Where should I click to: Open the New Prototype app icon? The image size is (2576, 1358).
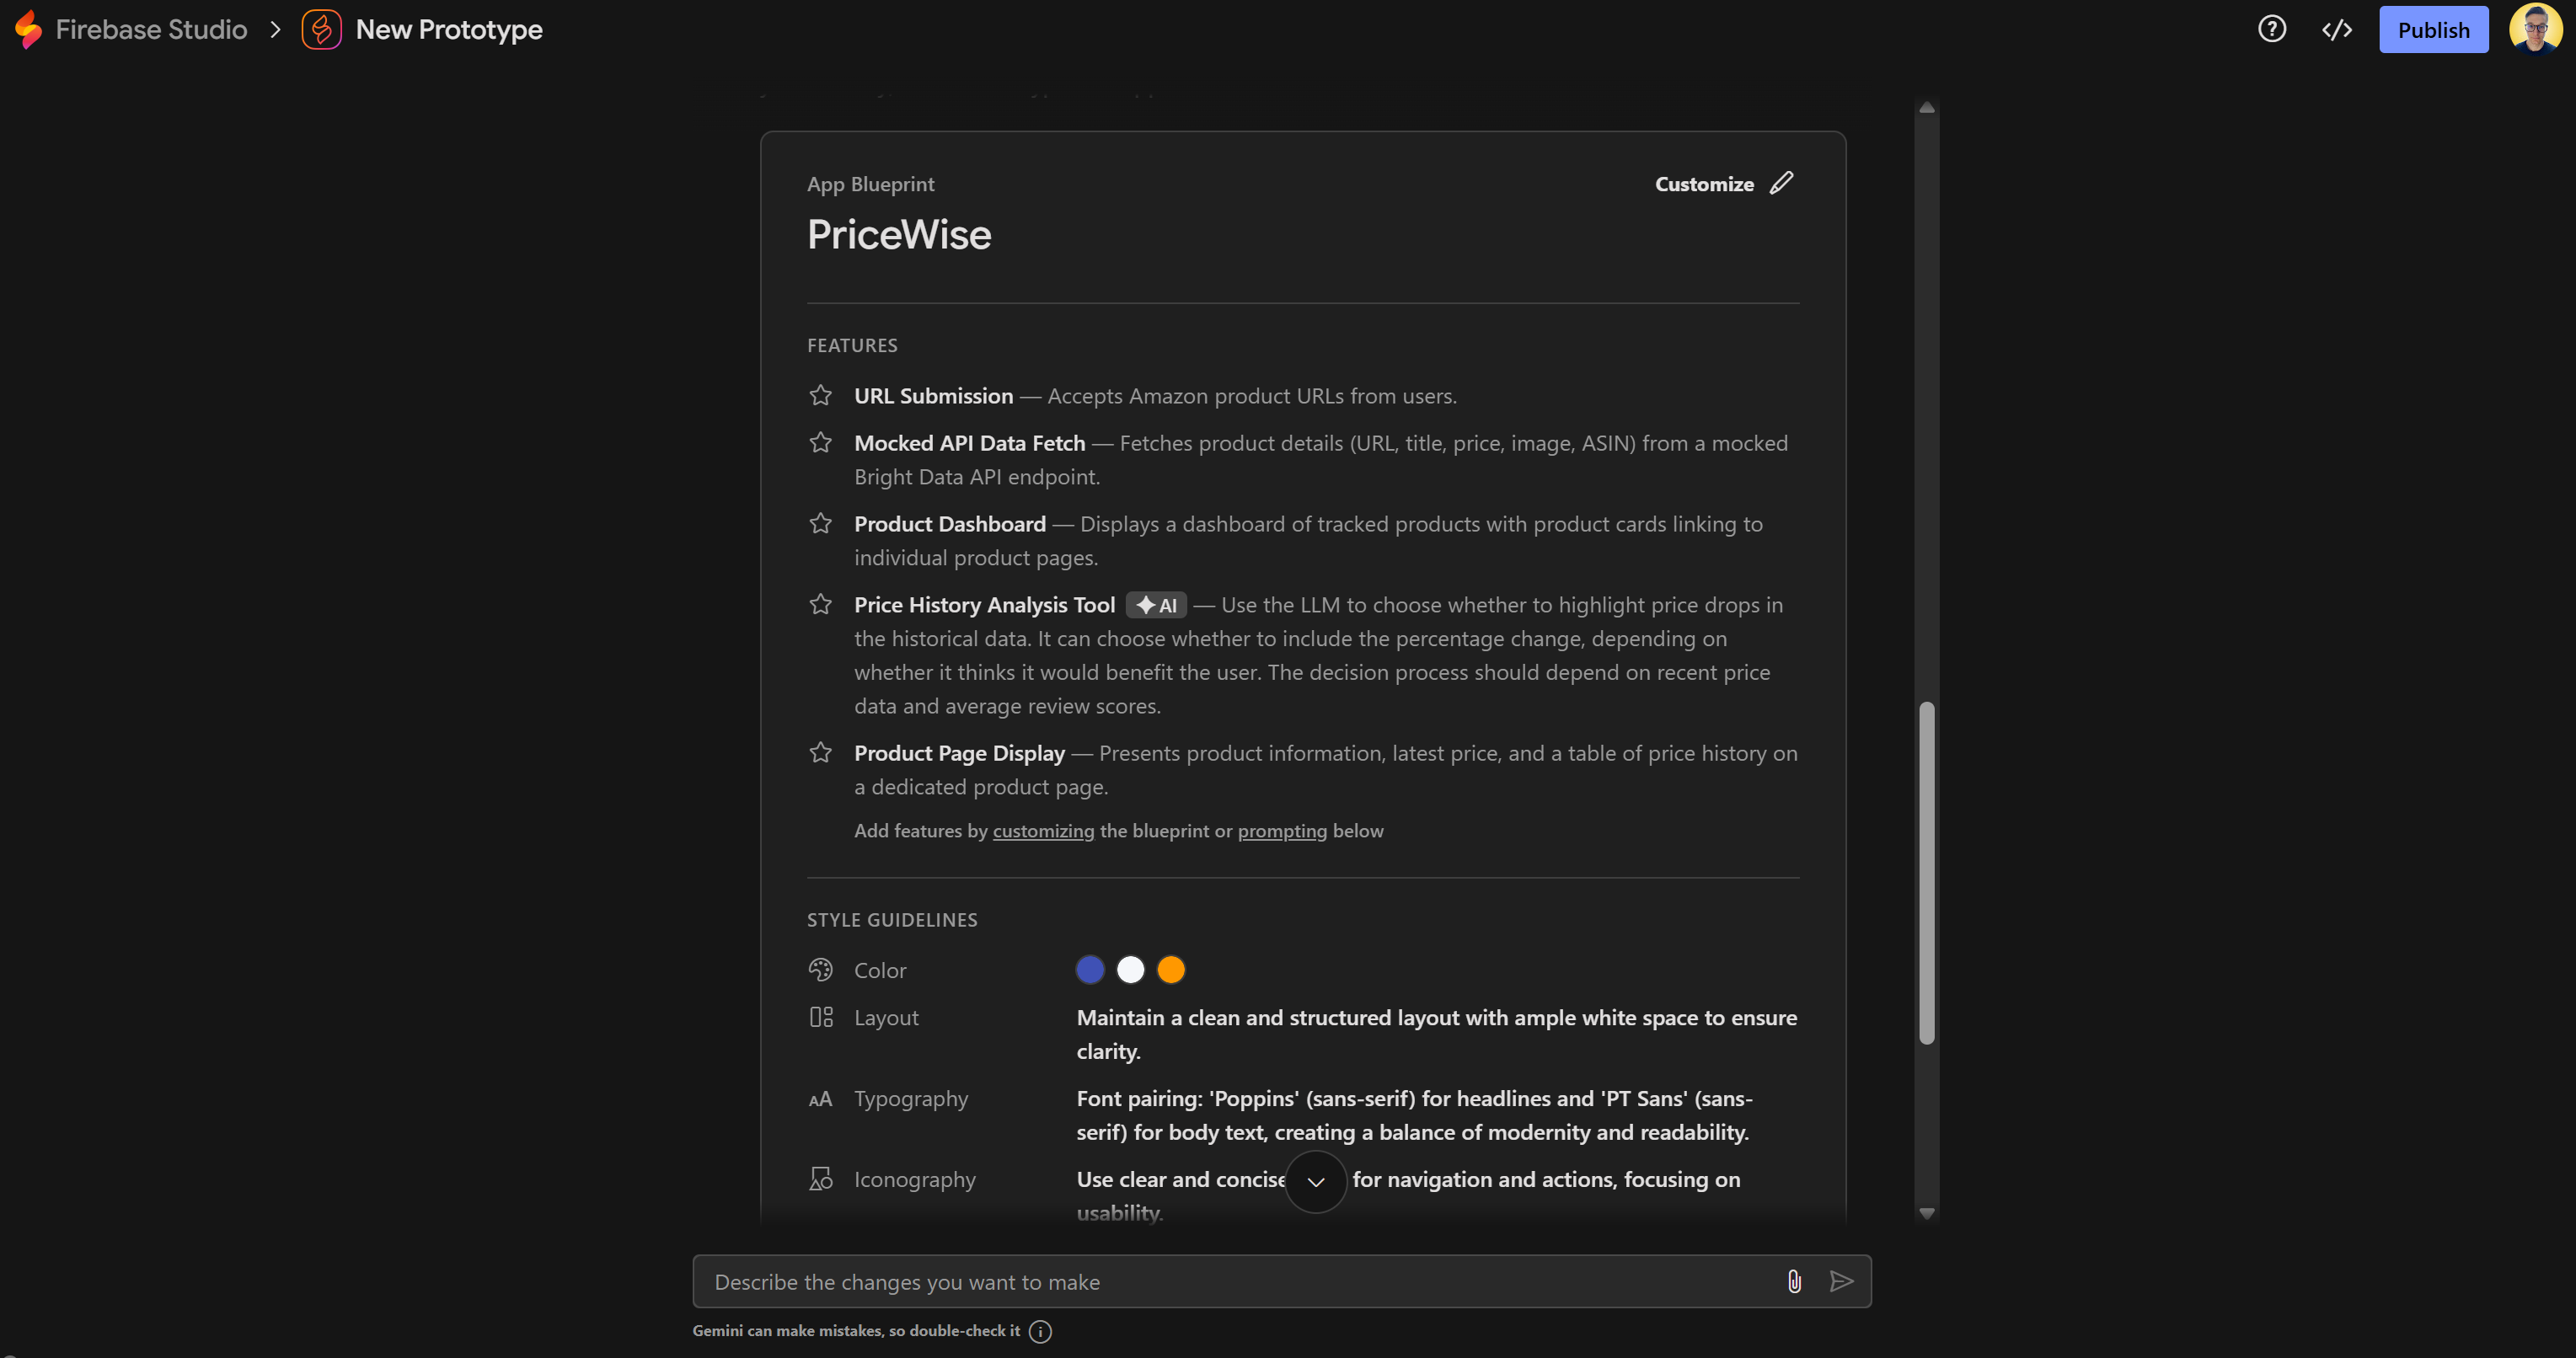(x=320, y=29)
